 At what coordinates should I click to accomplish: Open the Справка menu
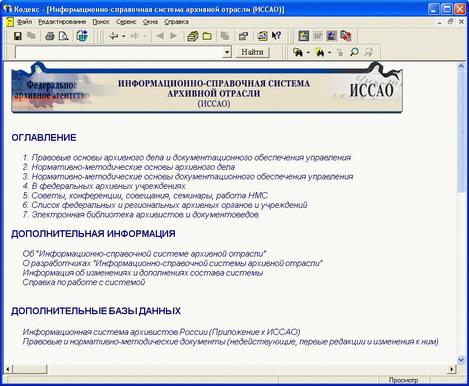(176, 22)
